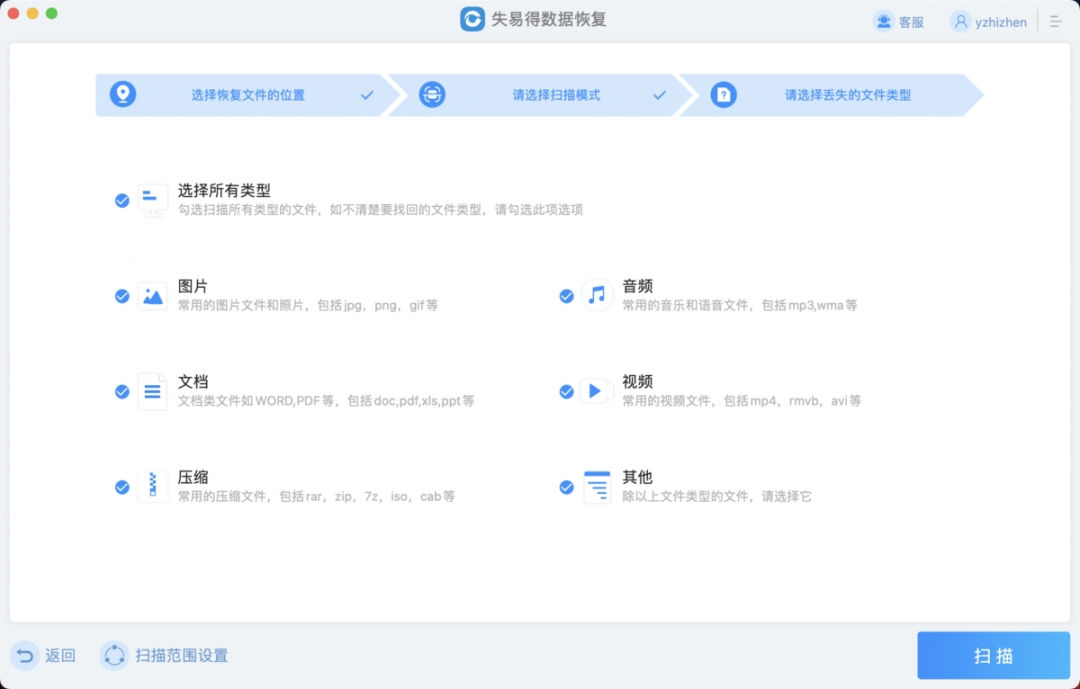Open the yzhizhen account menu

tap(988, 21)
